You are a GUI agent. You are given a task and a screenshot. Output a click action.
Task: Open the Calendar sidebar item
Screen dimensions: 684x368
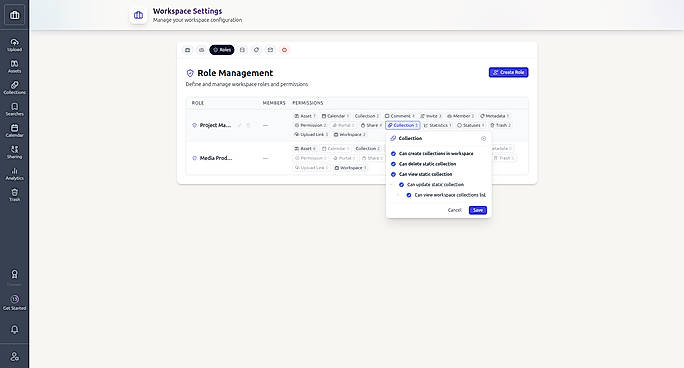(14, 130)
